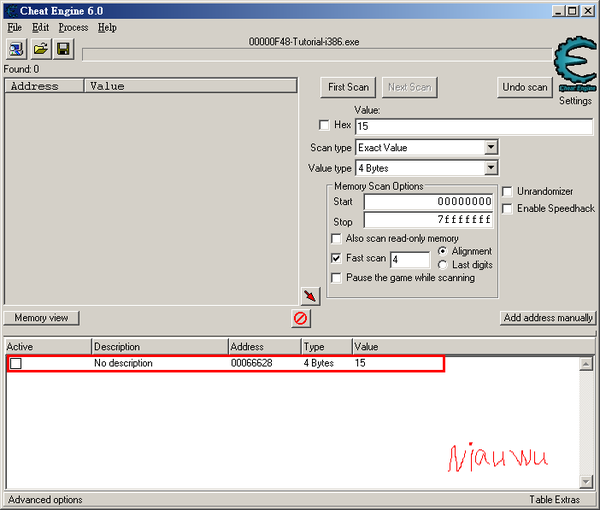600x510 pixels.
Task: Save the table with floppy disk icon
Action: point(64,49)
